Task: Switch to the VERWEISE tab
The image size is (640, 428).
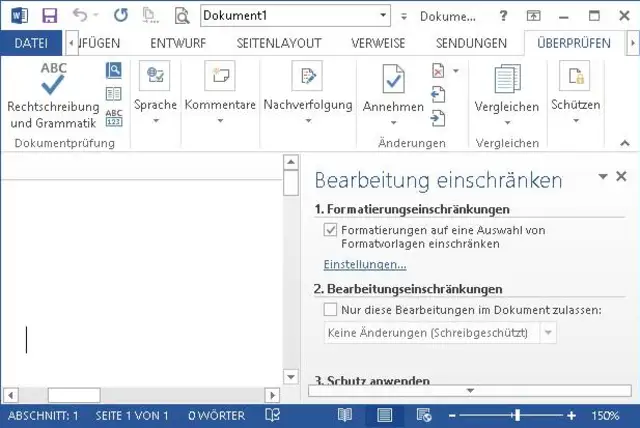Action: coord(378,43)
